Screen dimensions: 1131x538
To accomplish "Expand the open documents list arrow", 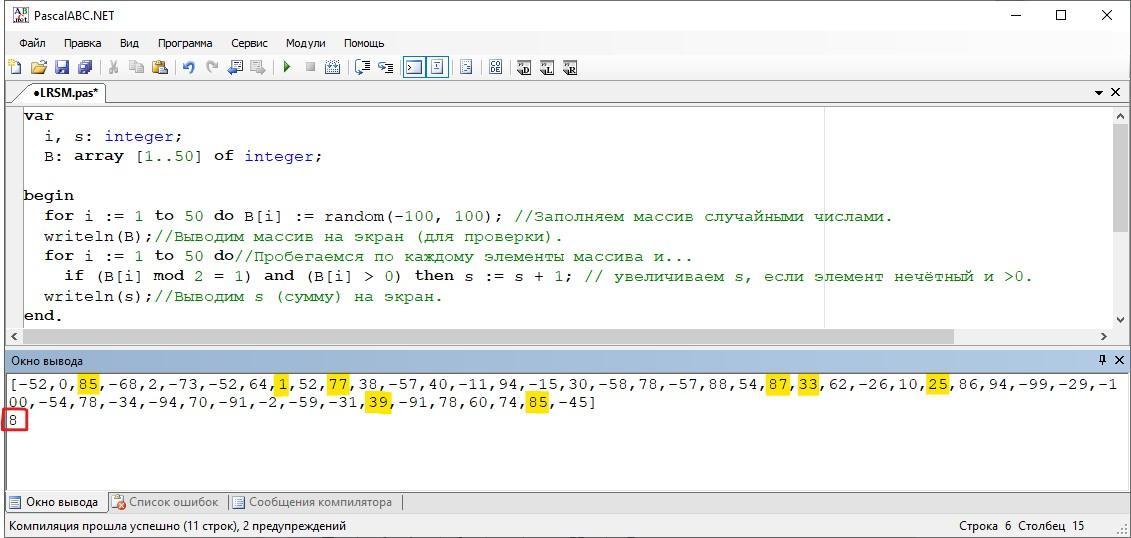I will pos(1099,93).
